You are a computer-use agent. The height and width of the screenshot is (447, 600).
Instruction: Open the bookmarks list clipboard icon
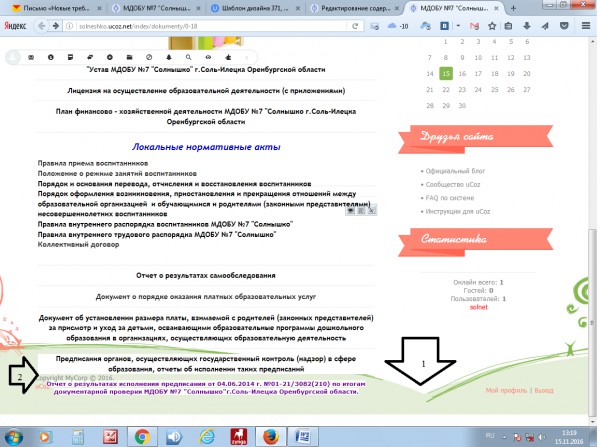click(508, 26)
